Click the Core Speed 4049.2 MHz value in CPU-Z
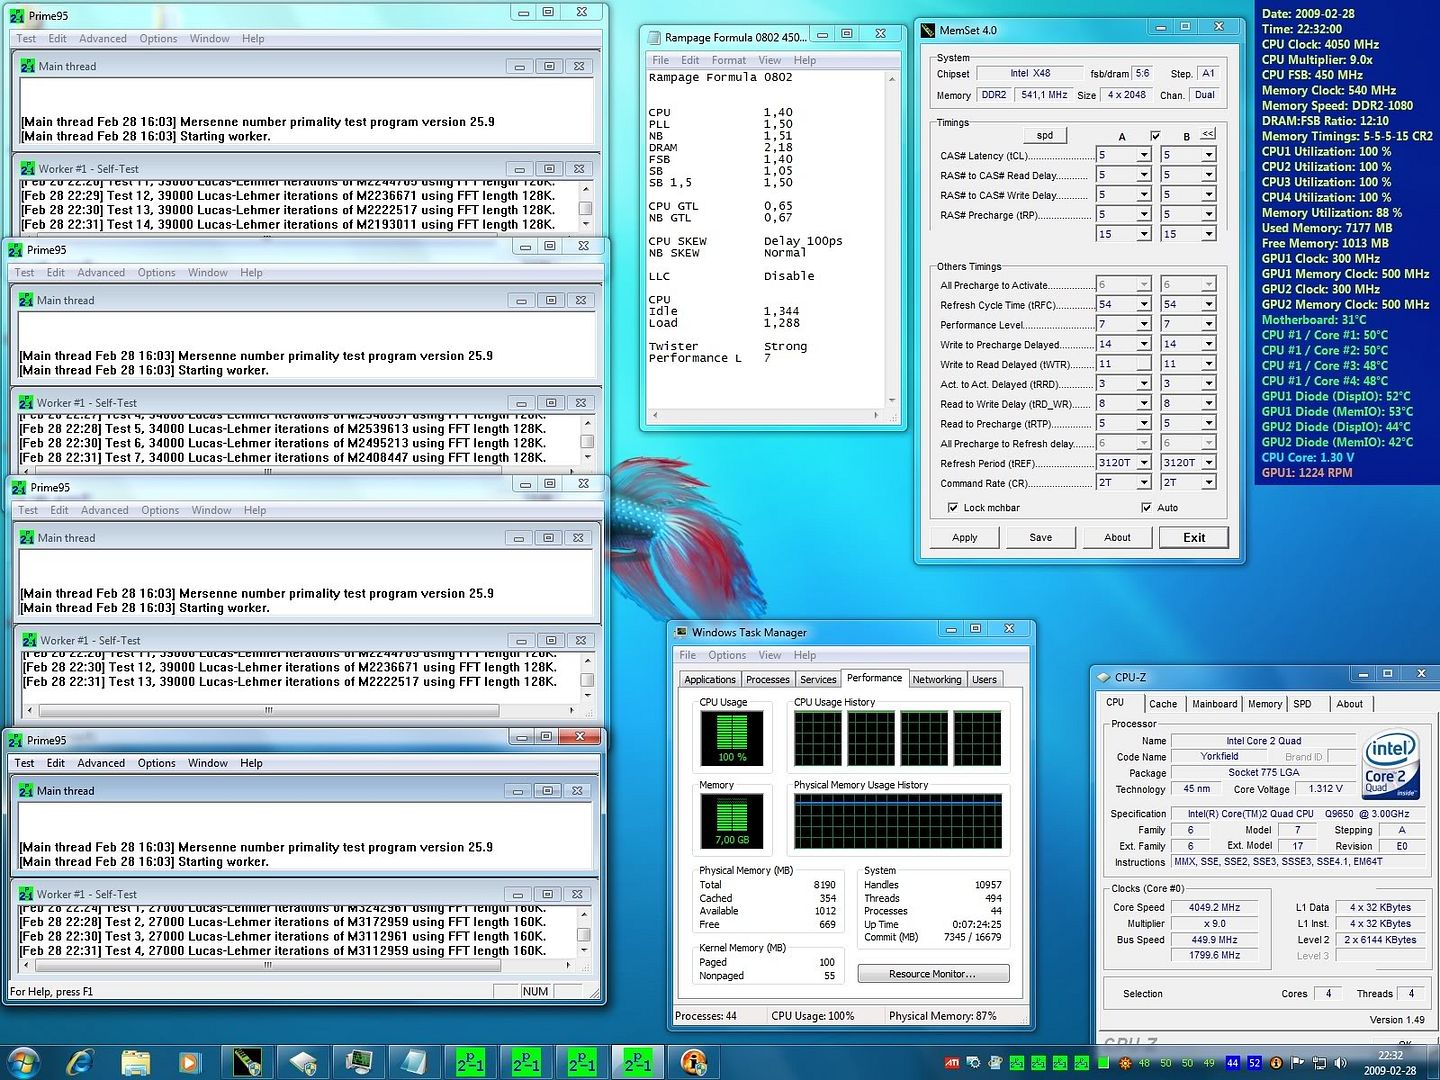The width and height of the screenshot is (1440, 1080). tap(1214, 908)
